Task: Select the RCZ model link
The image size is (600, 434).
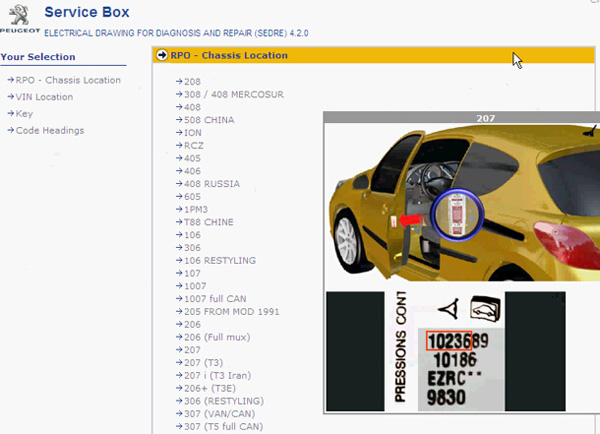Action: 194,145
